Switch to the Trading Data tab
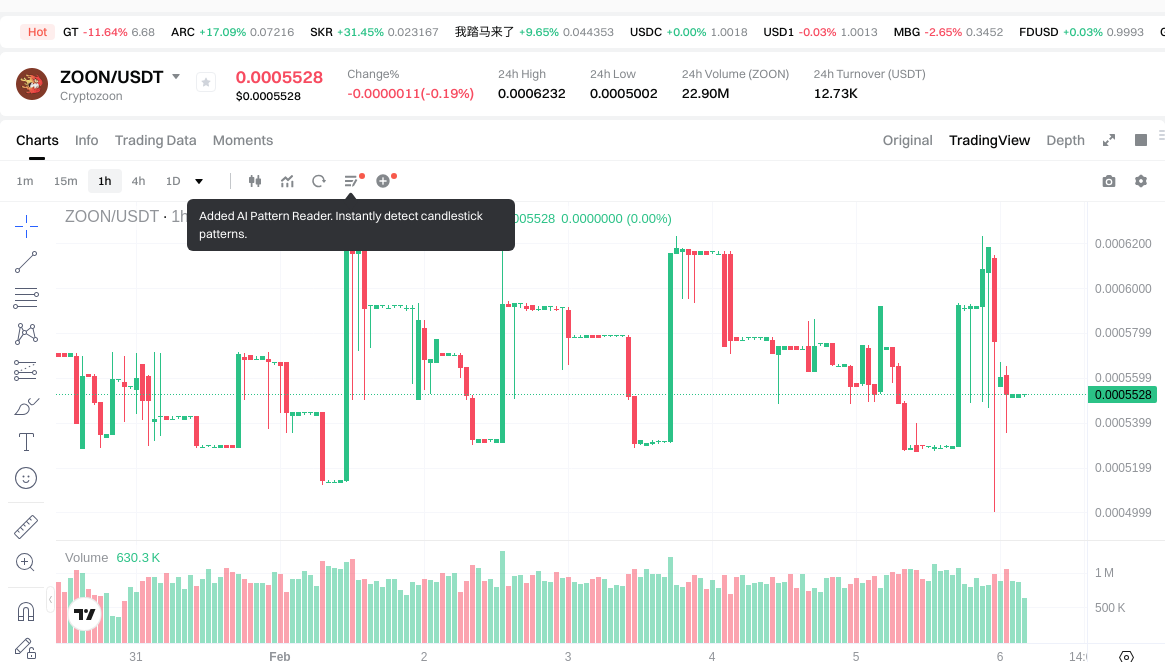This screenshot has width=1165, height=662. pos(155,140)
